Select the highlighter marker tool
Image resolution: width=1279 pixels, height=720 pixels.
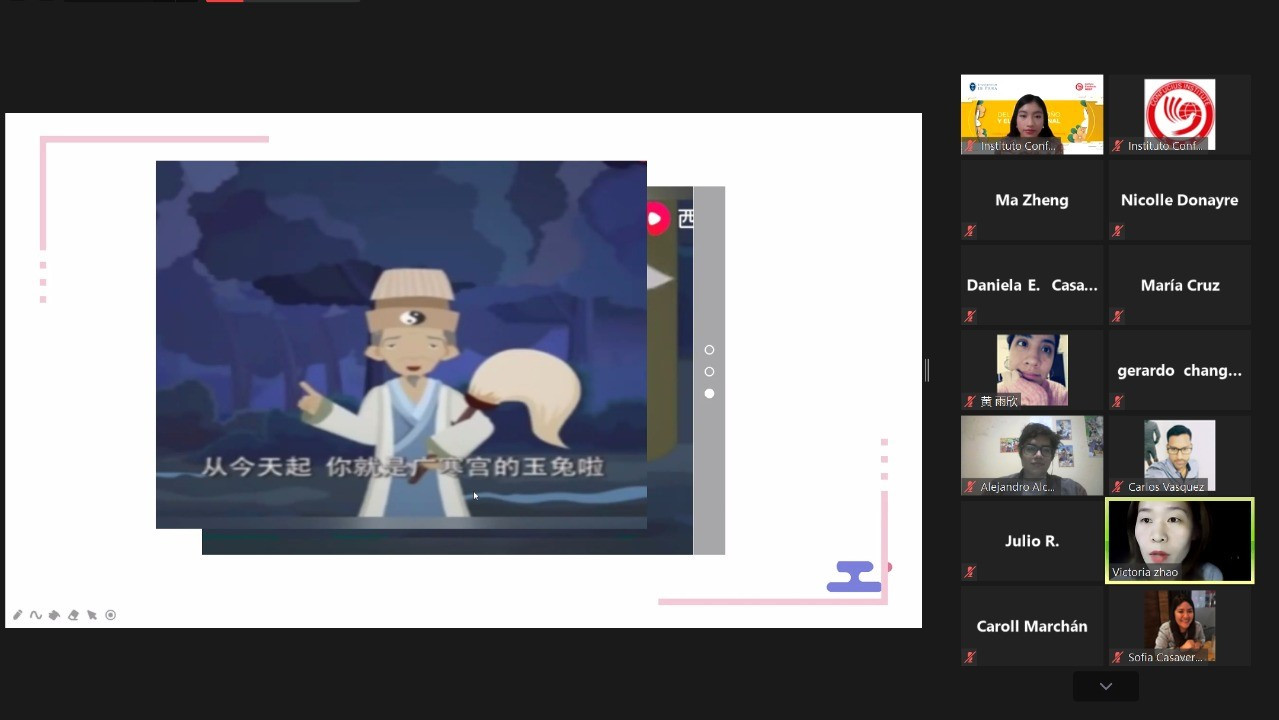[x=54, y=615]
